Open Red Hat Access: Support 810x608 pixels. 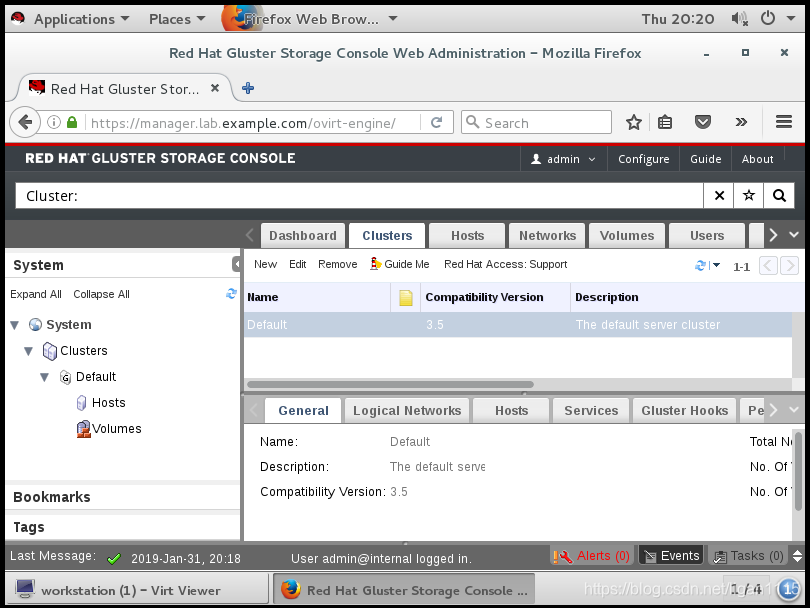tap(505, 264)
